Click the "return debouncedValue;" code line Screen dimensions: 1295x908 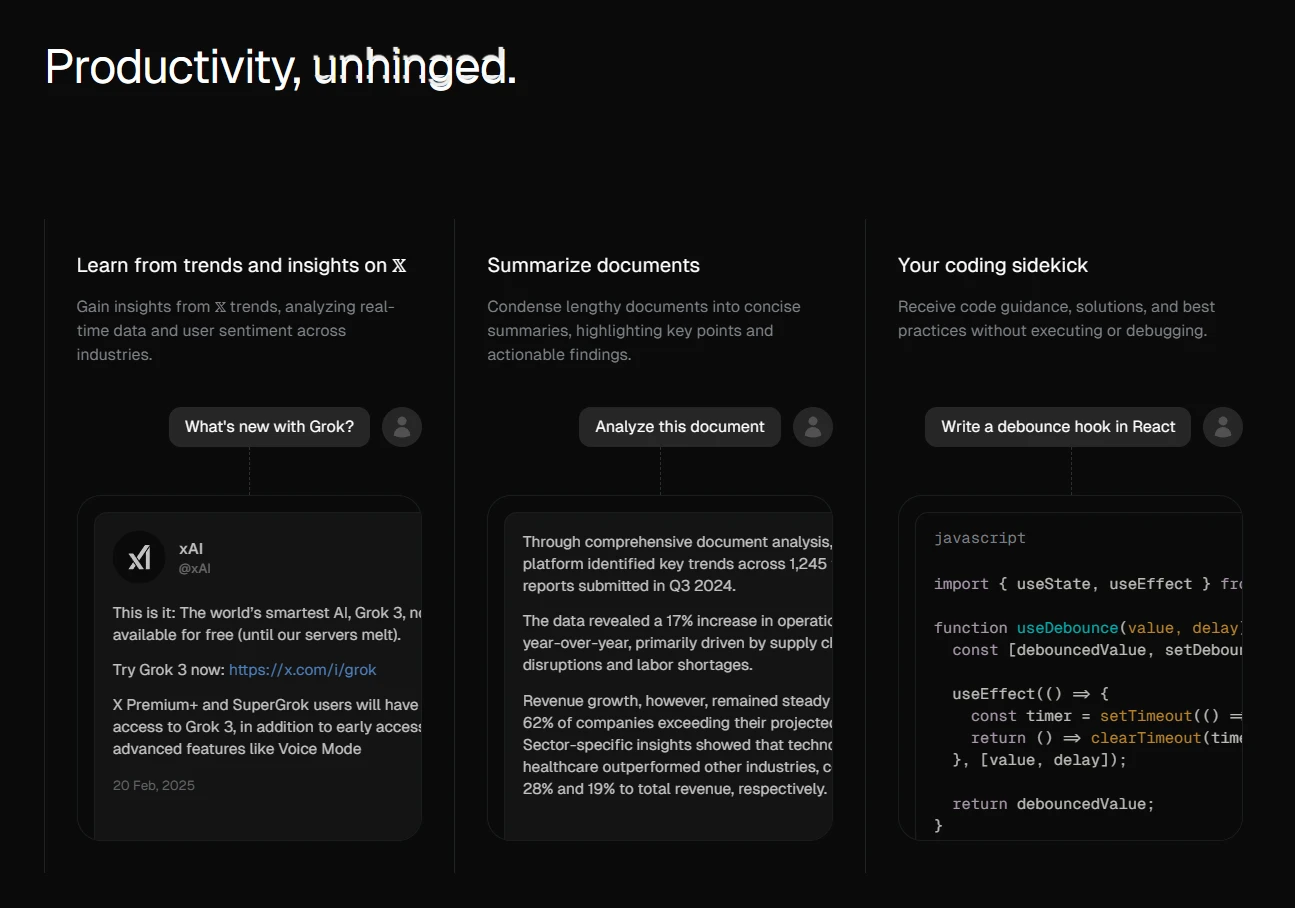(x=1053, y=804)
